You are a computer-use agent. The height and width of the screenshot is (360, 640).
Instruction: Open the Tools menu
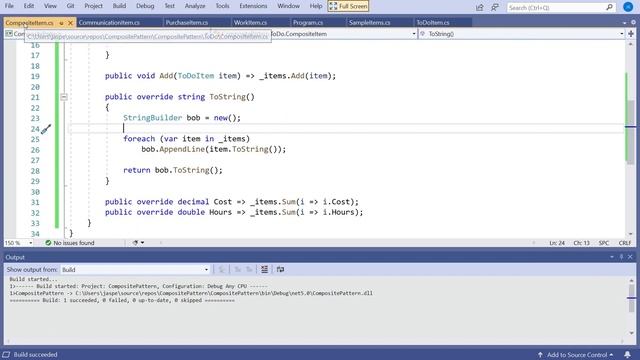pos(222,6)
